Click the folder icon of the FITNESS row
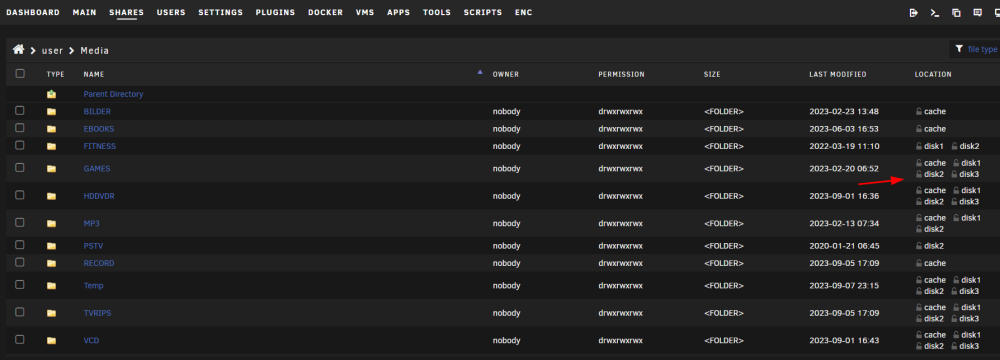Viewport: 1000px width, 360px height. click(x=52, y=146)
